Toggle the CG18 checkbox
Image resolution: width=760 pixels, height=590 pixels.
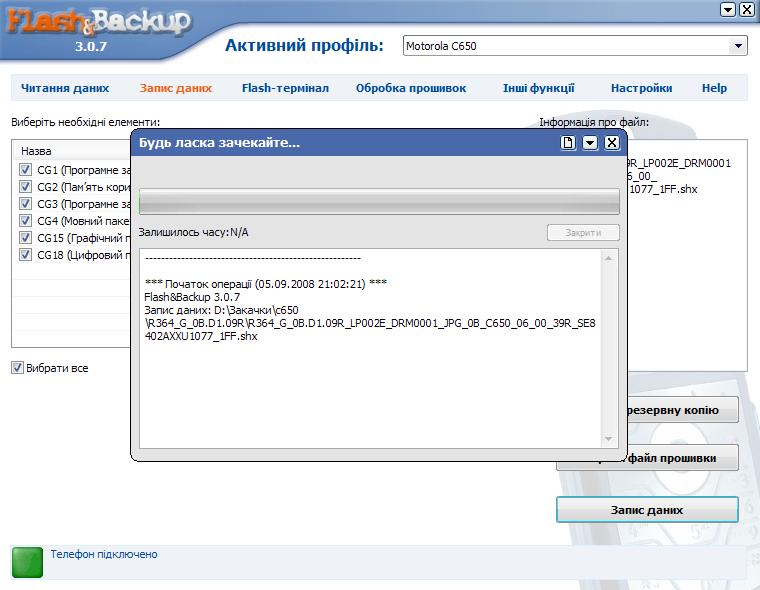pyautogui.click(x=25, y=255)
